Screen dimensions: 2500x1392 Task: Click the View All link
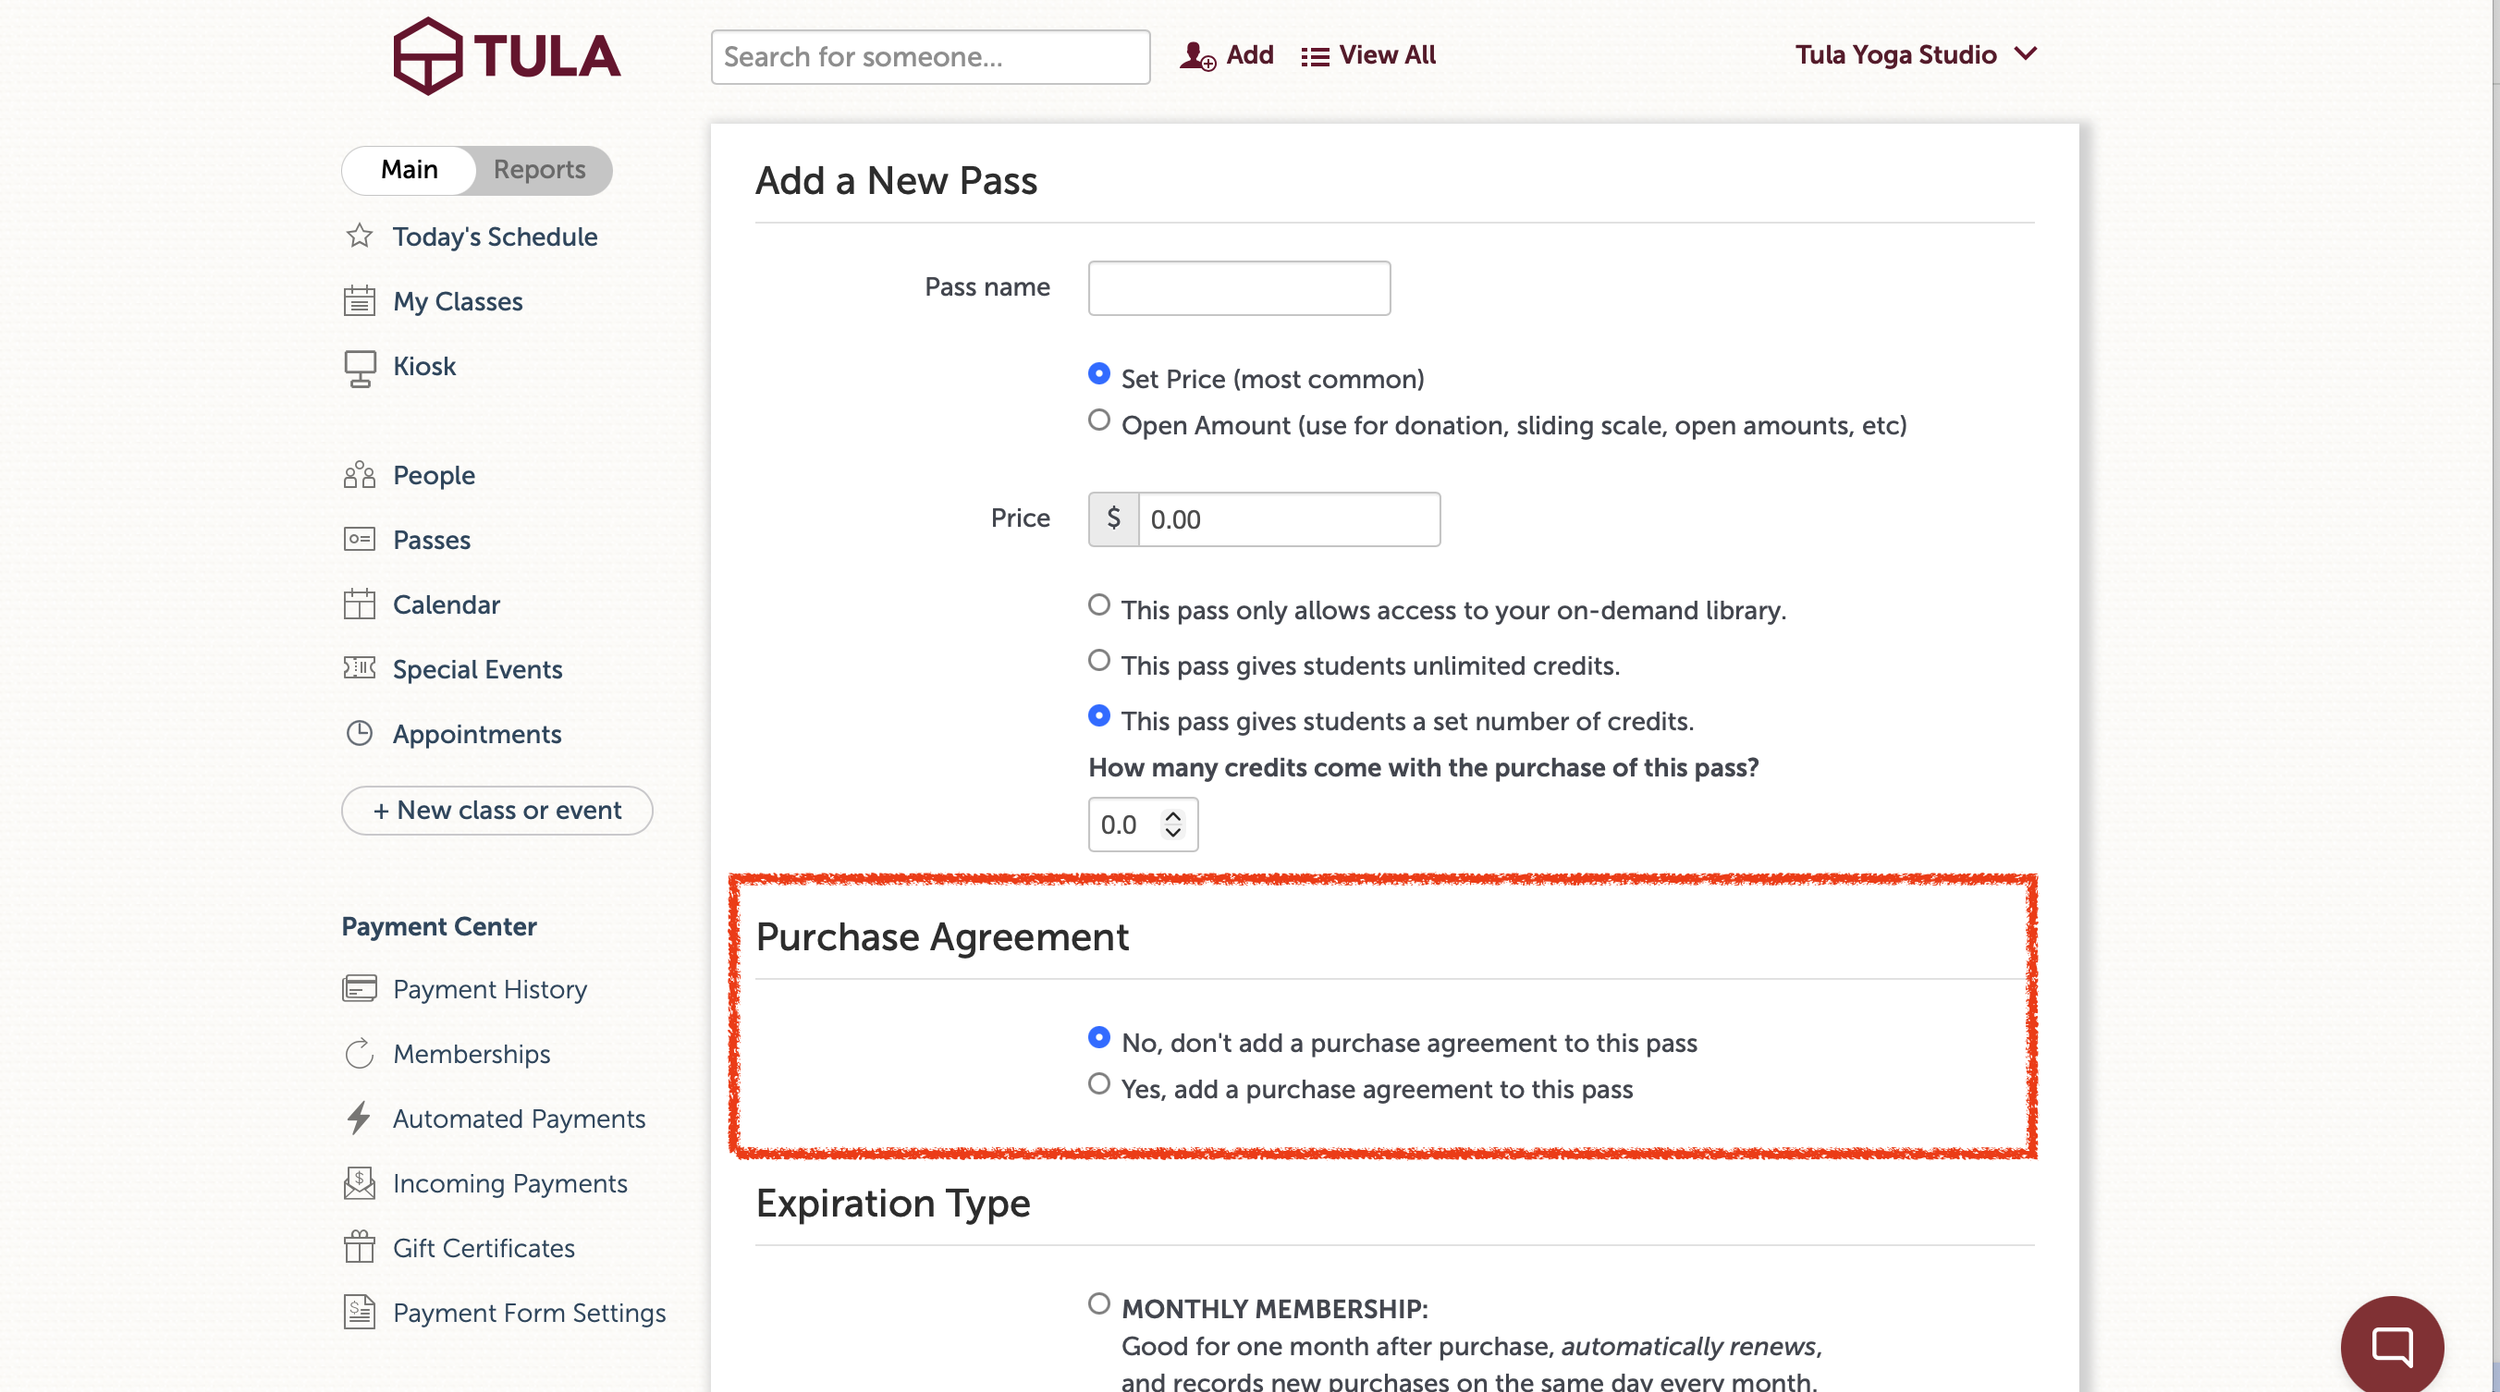[x=1368, y=55]
